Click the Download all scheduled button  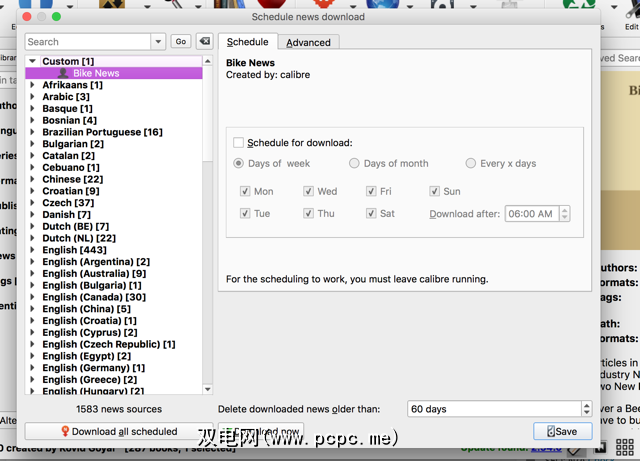click(x=117, y=431)
